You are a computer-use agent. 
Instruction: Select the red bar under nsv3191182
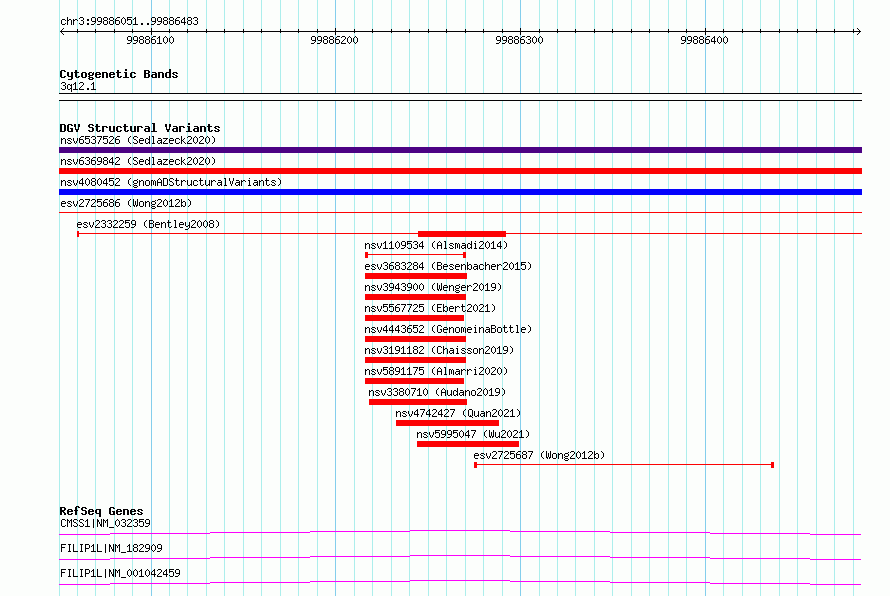click(415, 360)
